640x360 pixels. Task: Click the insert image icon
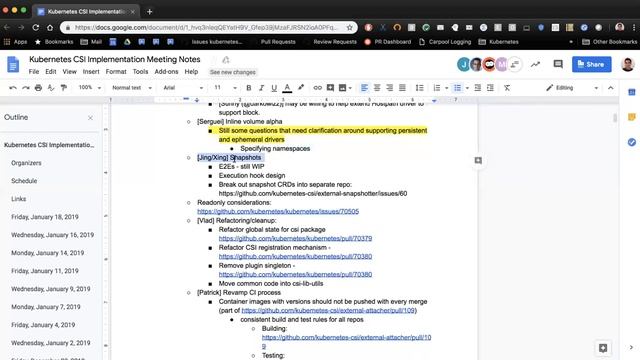click(342, 88)
